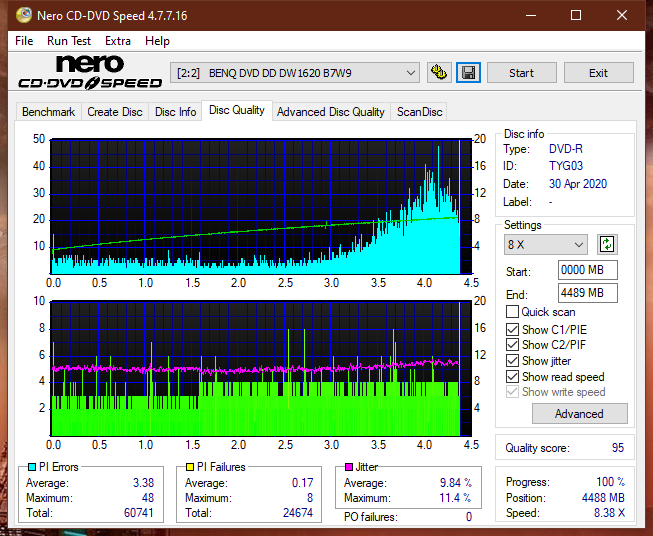Screen dimensions: 653x536
Task: Click the disc ID text TYG03
Action: [x=566, y=166]
